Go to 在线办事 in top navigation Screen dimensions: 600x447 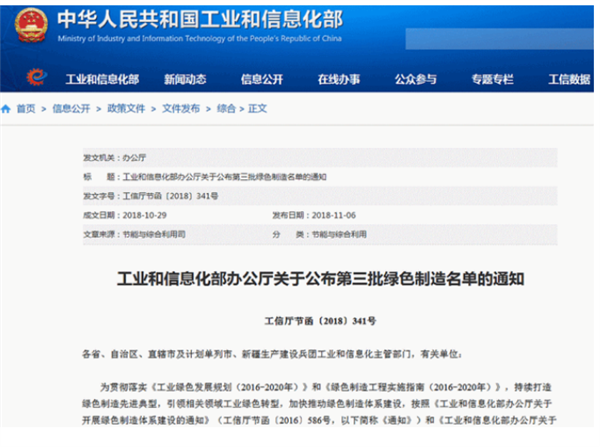pos(338,79)
